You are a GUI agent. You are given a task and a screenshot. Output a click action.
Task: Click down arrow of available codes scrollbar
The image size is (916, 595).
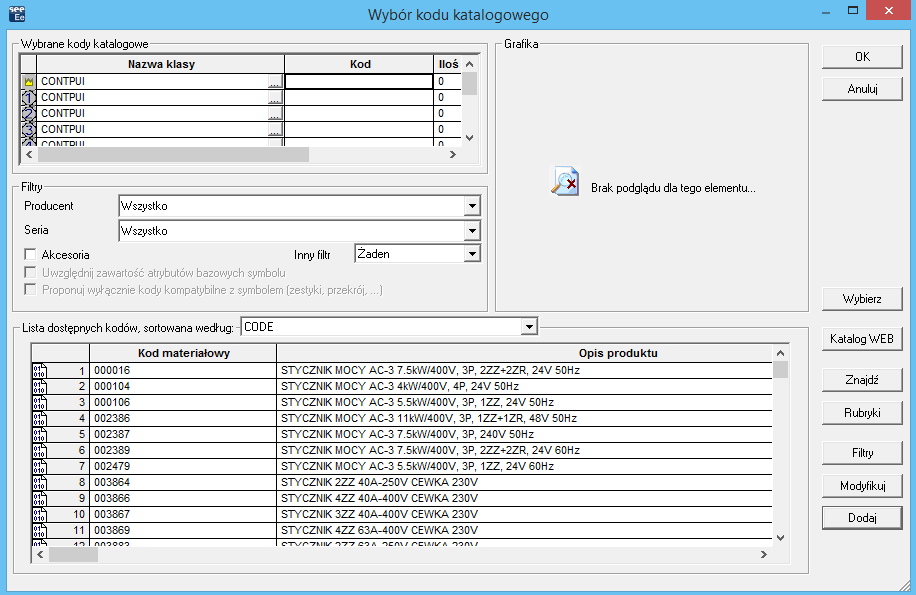780,538
